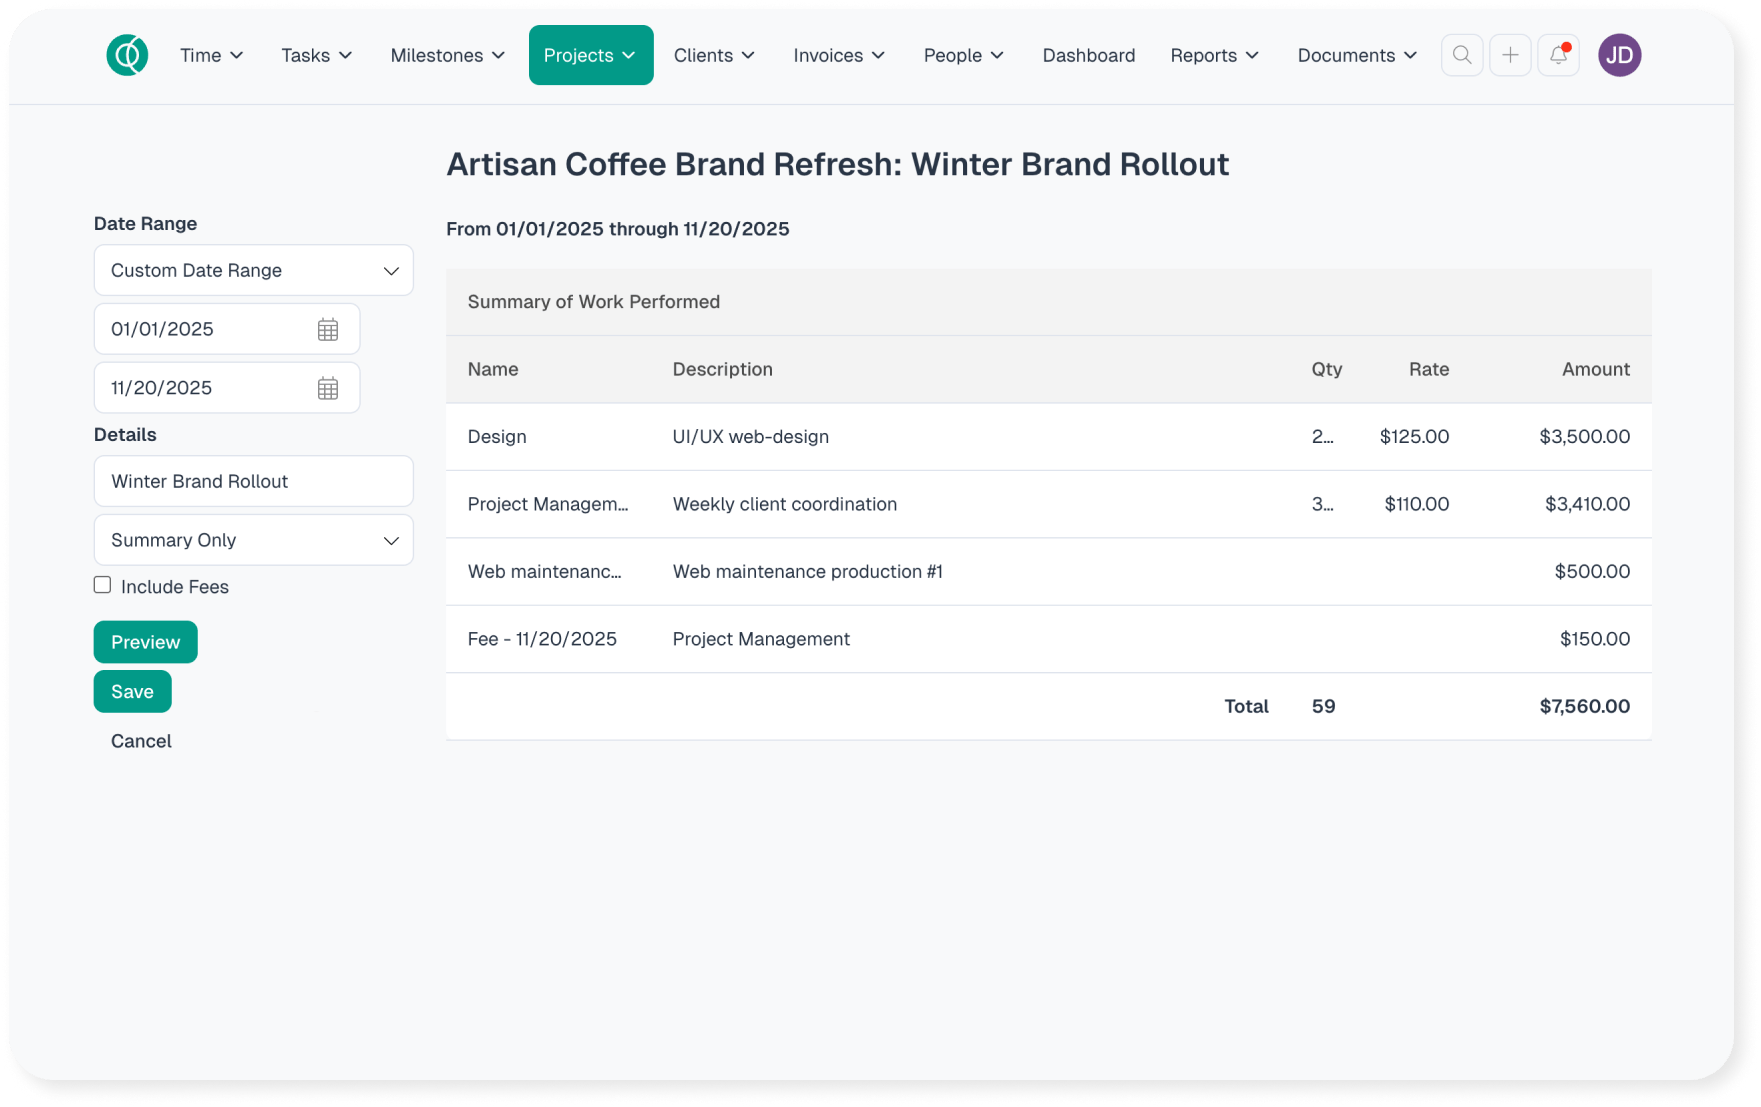Open the Projects menu
Image resolution: width=1761 pixels, height=1107 pixels.
pyautogui.click(x=590, y=55)
